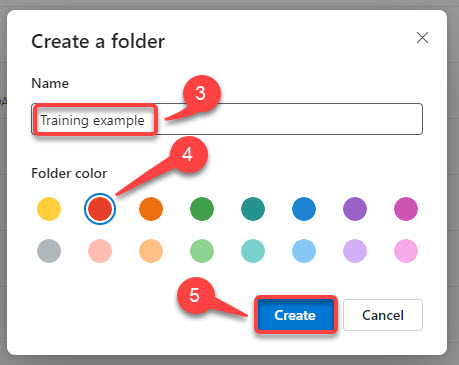This screenshot has width=459, height=365.
Task: Click the Cancel button
Action: click(x=383, y=315)
